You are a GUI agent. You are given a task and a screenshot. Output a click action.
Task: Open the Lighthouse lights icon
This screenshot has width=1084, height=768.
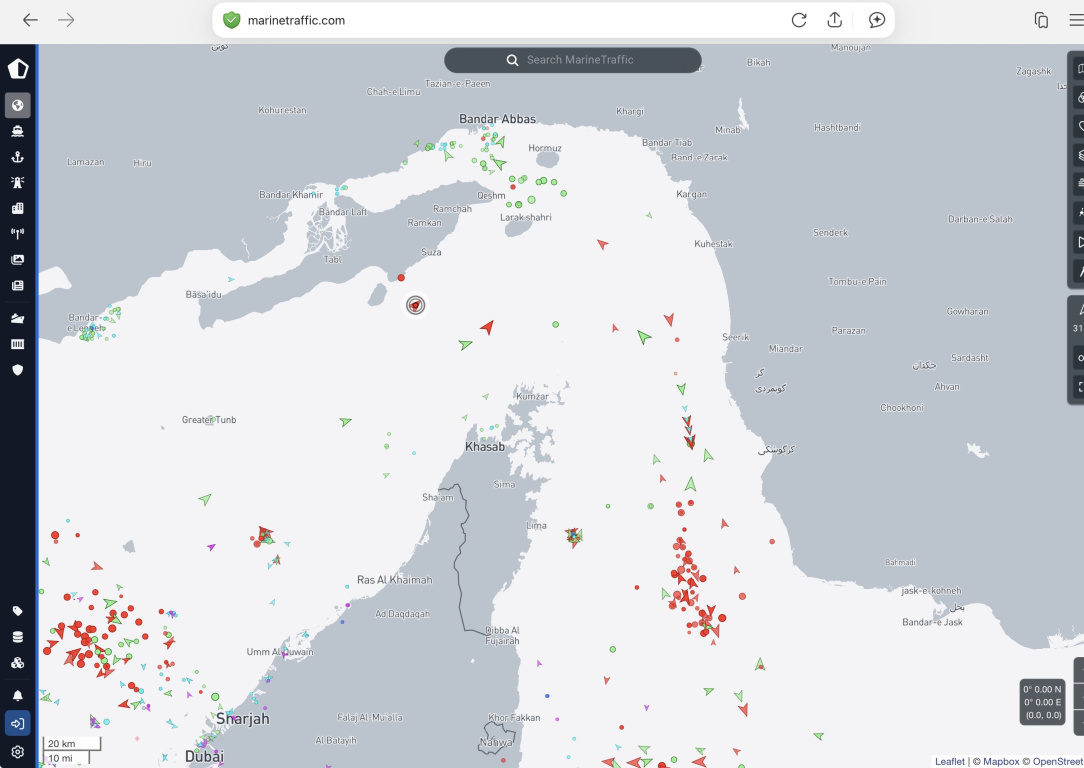point(18,182)
